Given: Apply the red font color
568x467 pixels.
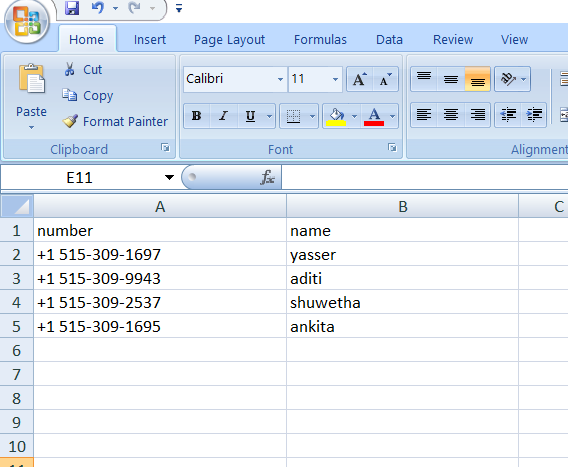Looking at the screenshot, I should (x=374, y=117).
